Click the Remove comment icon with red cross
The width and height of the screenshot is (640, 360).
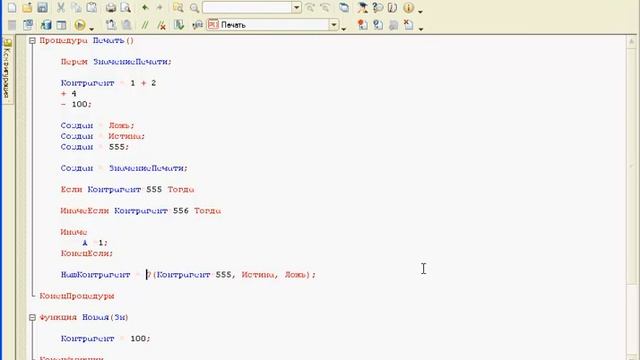[161, 25]
